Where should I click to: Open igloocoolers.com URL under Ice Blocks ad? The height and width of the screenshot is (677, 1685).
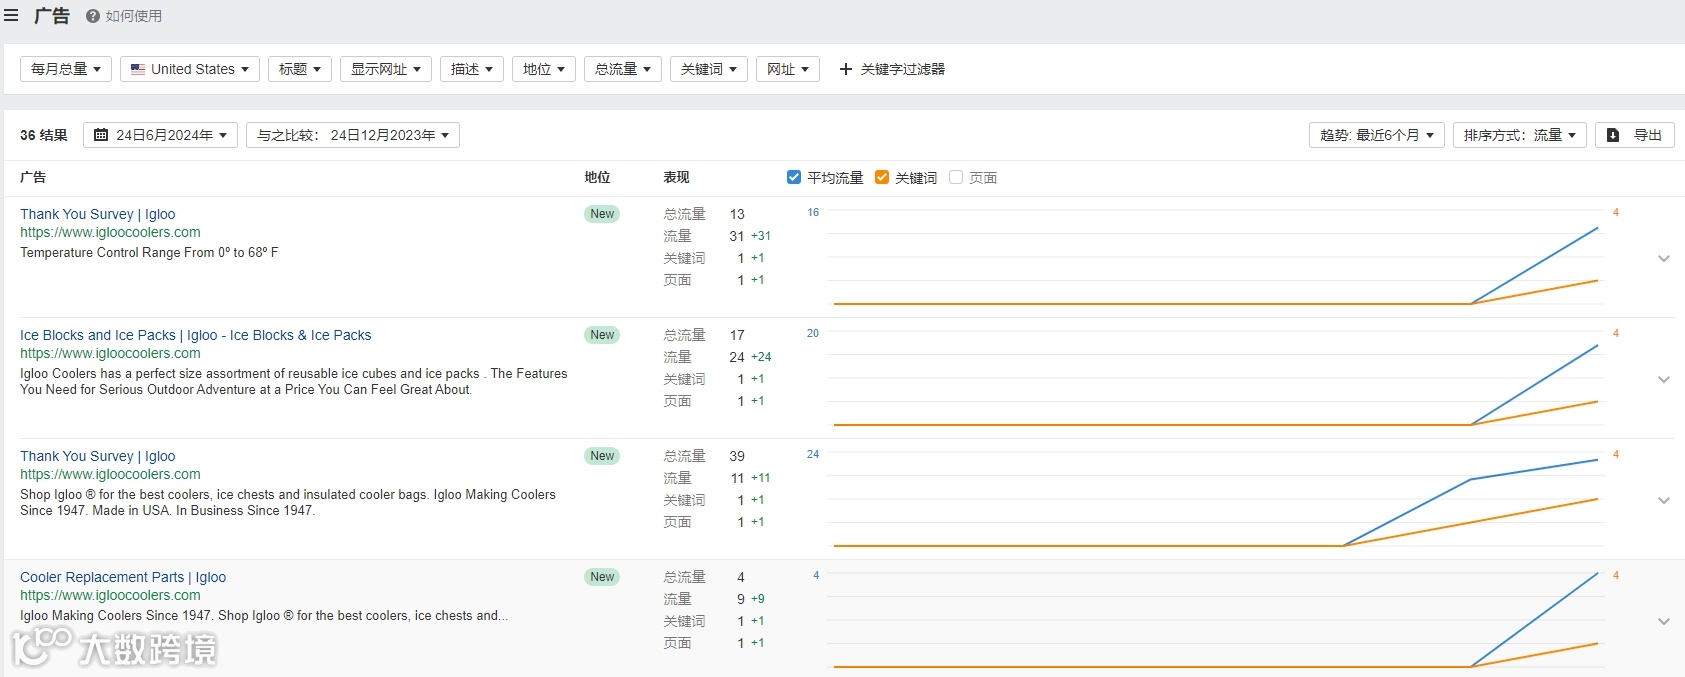pyautogui.click(x=110, y=353)
